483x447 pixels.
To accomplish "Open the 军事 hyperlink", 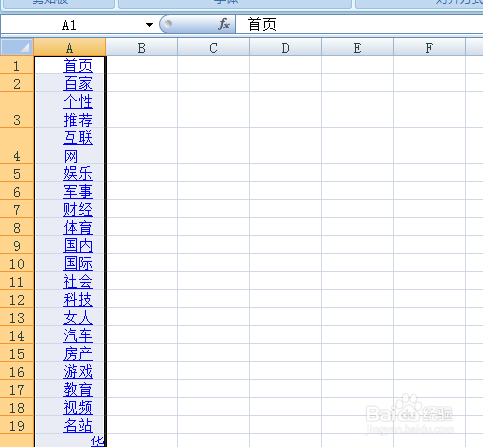I will [x=78, y=191].
